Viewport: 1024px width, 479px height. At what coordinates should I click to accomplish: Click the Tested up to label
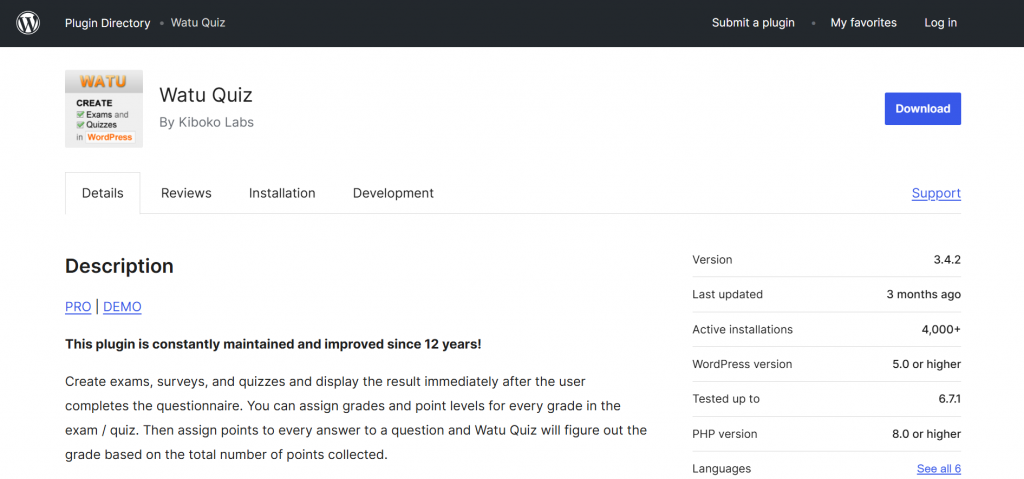coord(726,399)
